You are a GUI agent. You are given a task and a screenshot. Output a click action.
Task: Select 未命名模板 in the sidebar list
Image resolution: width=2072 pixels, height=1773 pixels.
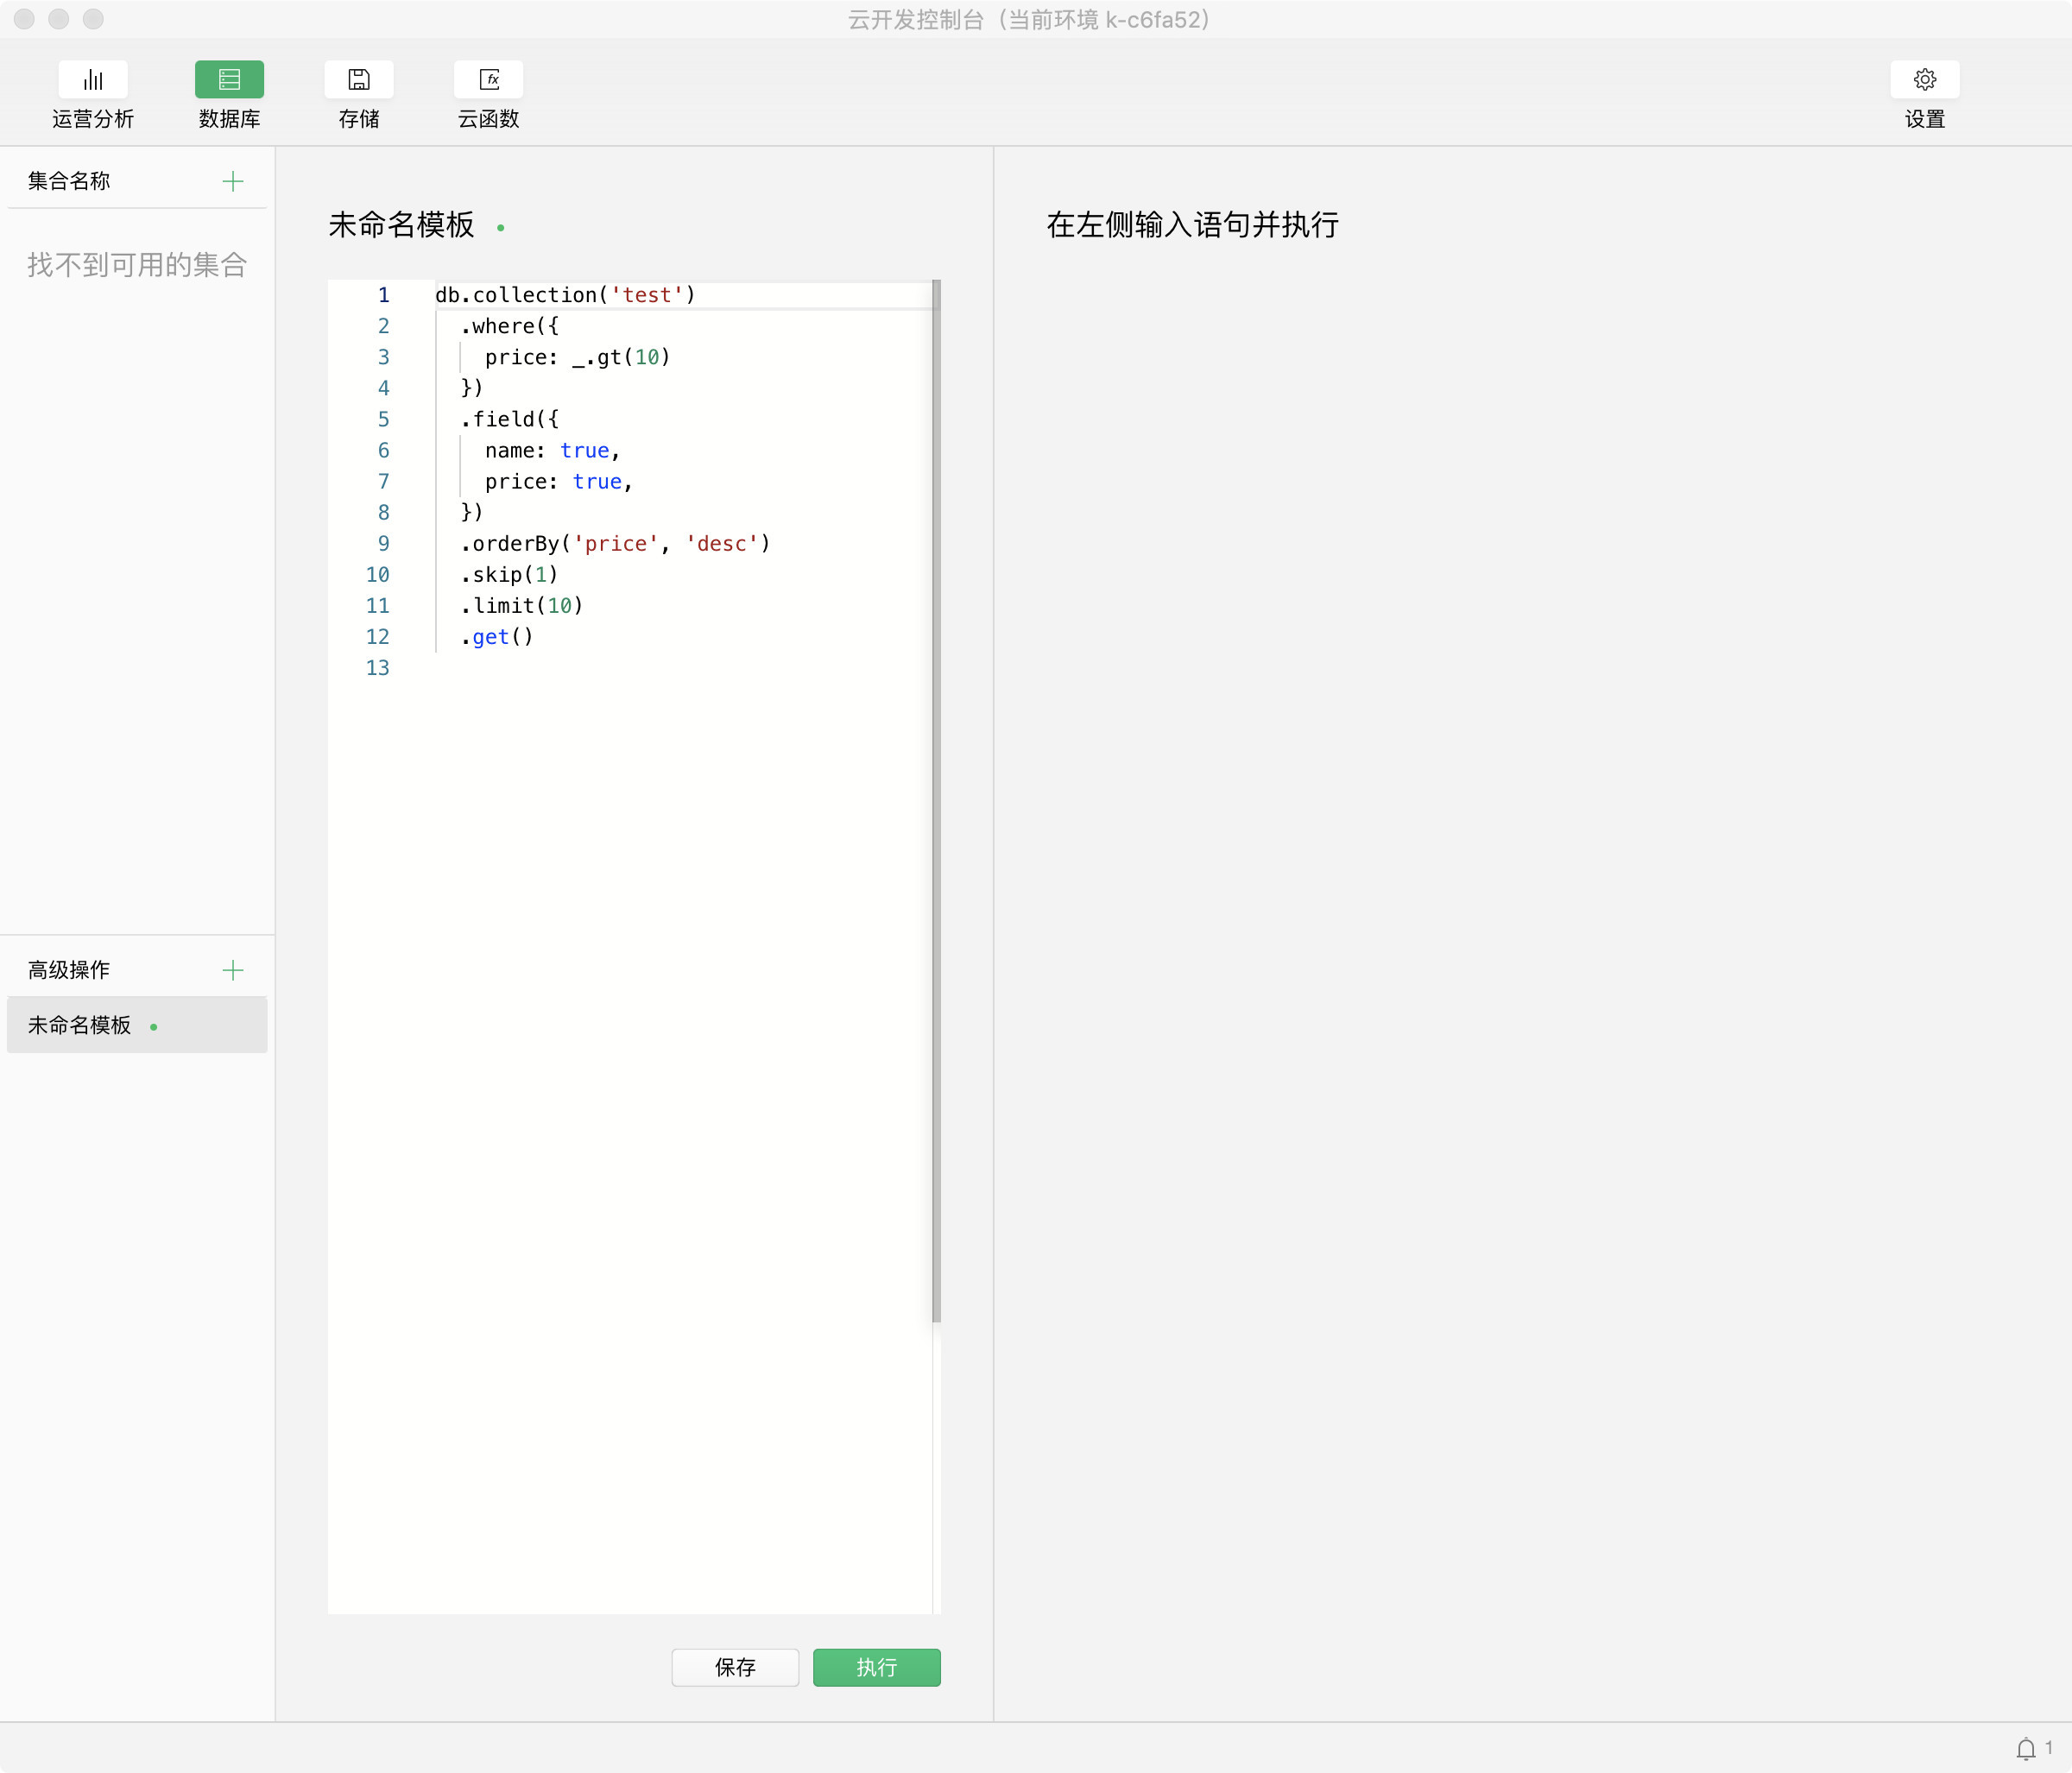tap(80, 1025)
